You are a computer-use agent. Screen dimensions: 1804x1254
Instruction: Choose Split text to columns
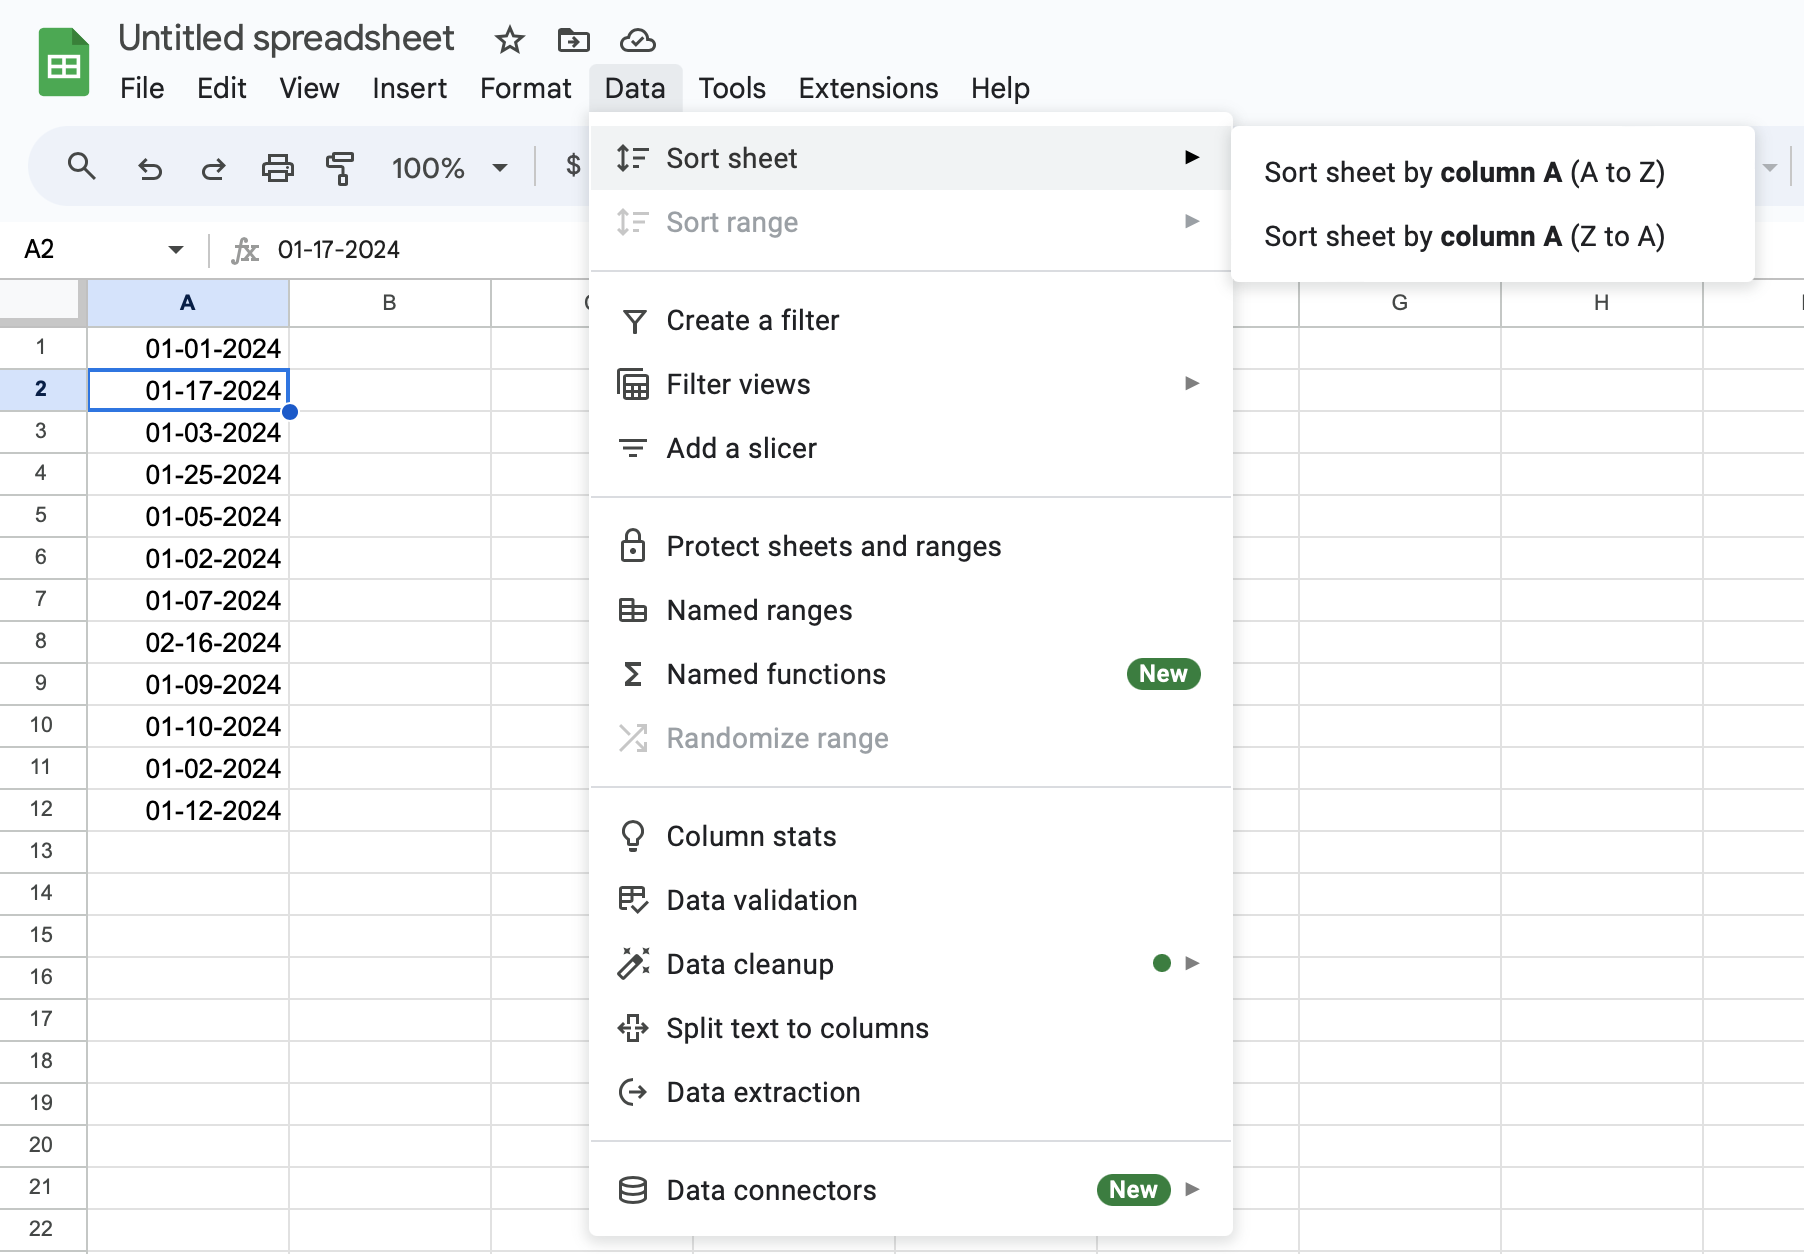[910, 1028]
